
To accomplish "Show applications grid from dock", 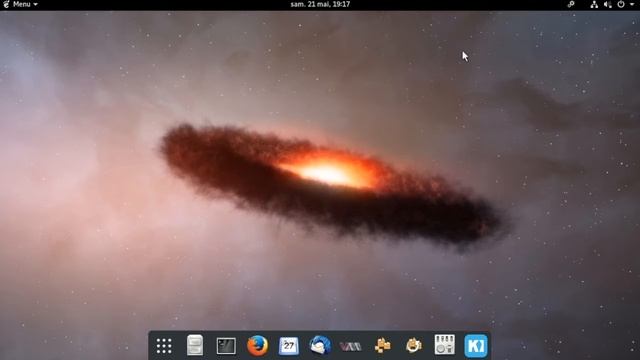I will [x=164, y=346].
